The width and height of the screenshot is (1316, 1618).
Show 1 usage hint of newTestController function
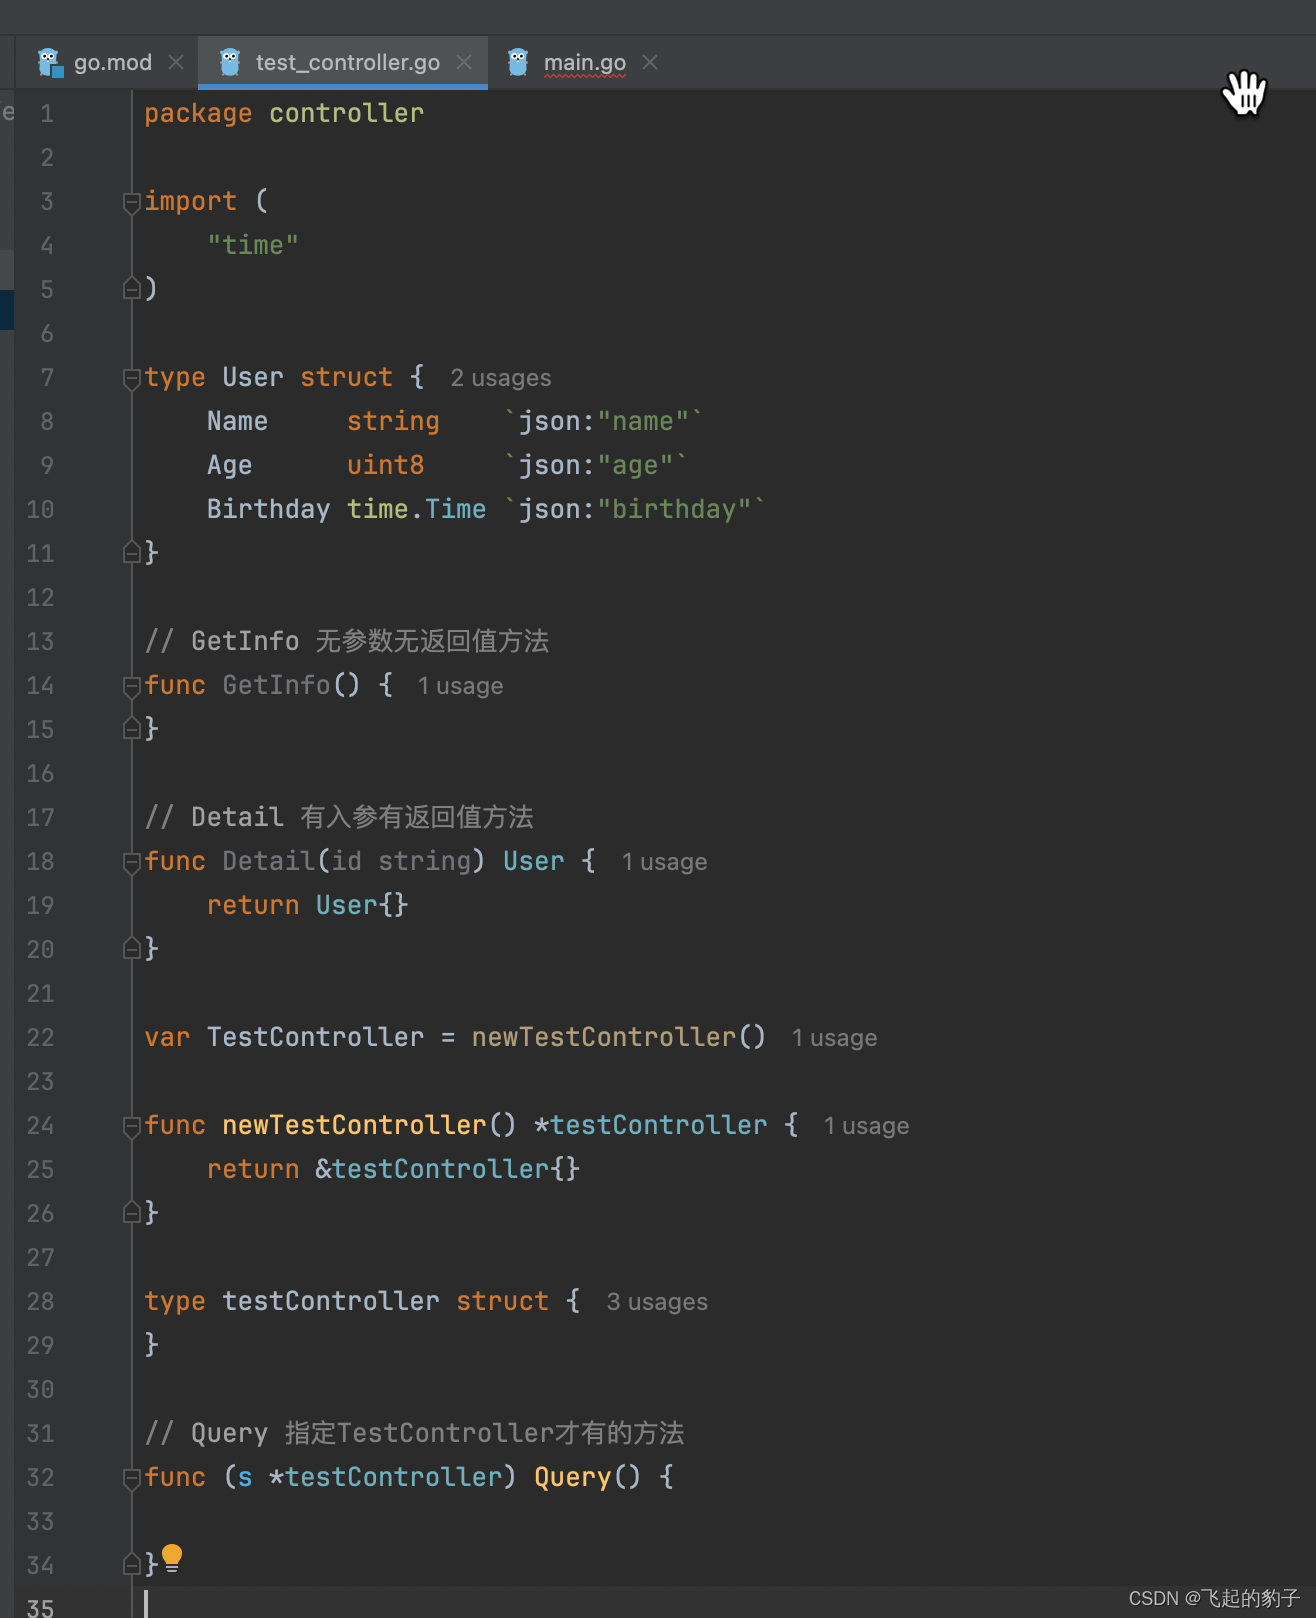pyautogui.click(x=866, y=1126)
